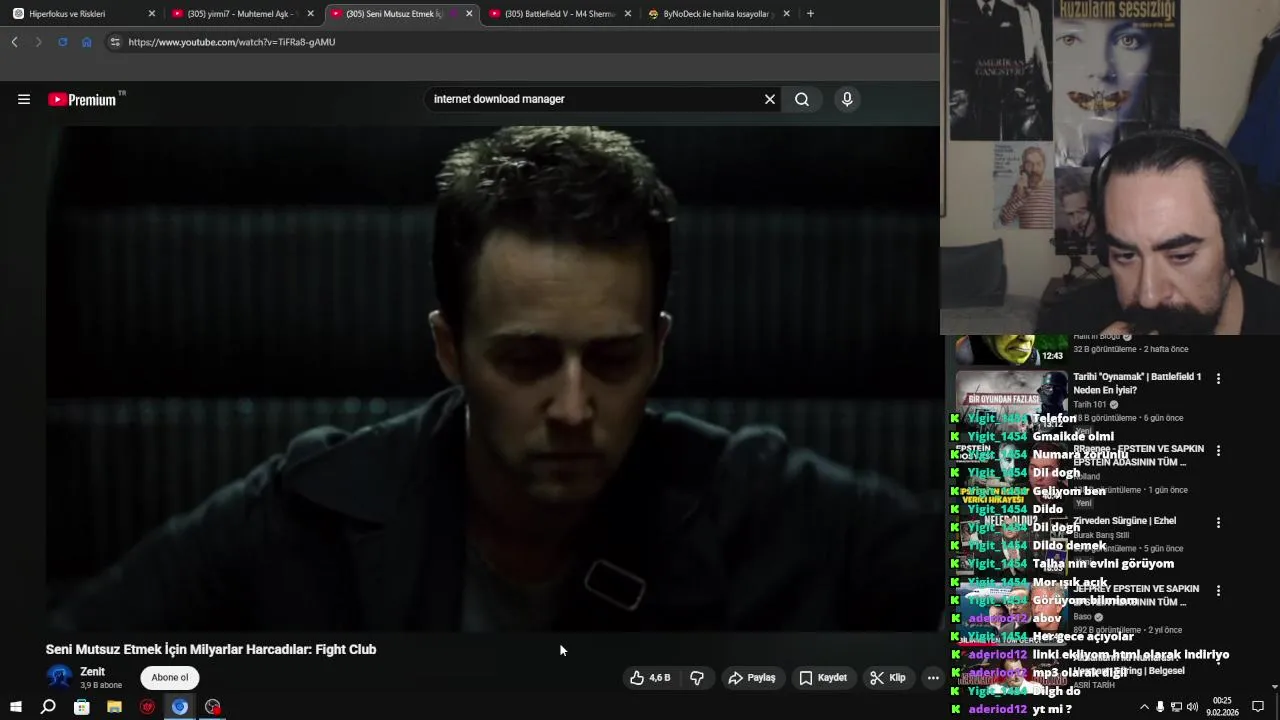Create a clip with Klip button
The image size is (1280, 720).
(x=888, y=678)
